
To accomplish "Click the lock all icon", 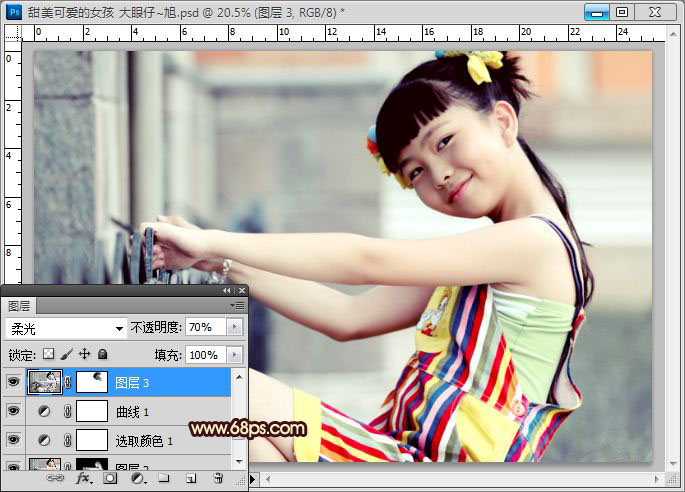I will pos(102,355).
